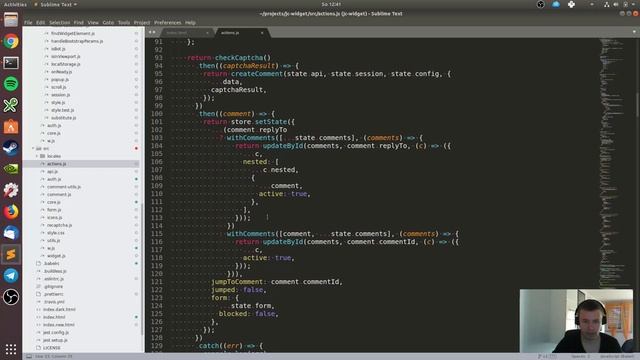Open Thunderbird mail from the dock
The image size is (640, 360).
coord(11,233)
